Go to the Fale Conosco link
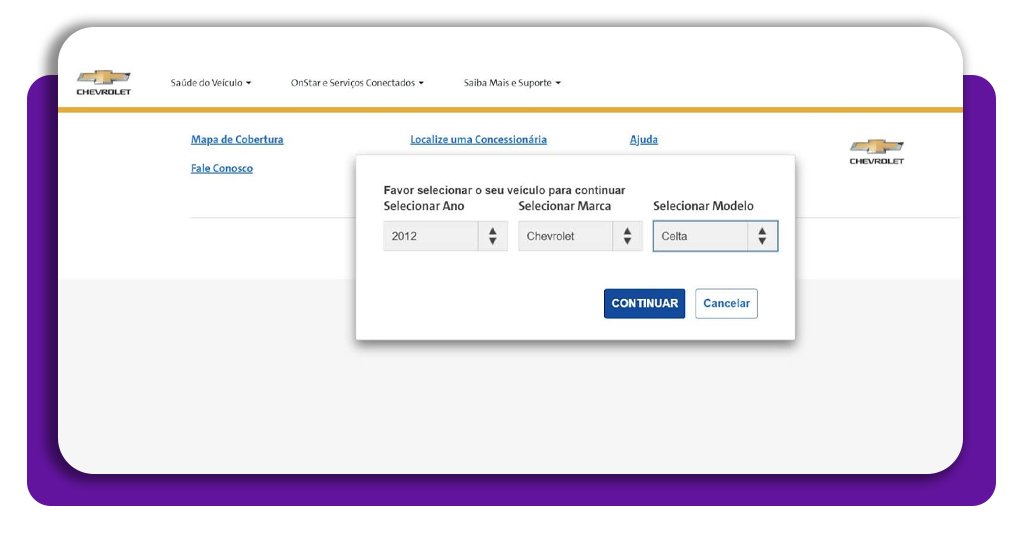This screenshot has width=1024, height=536. coord(222,168)
